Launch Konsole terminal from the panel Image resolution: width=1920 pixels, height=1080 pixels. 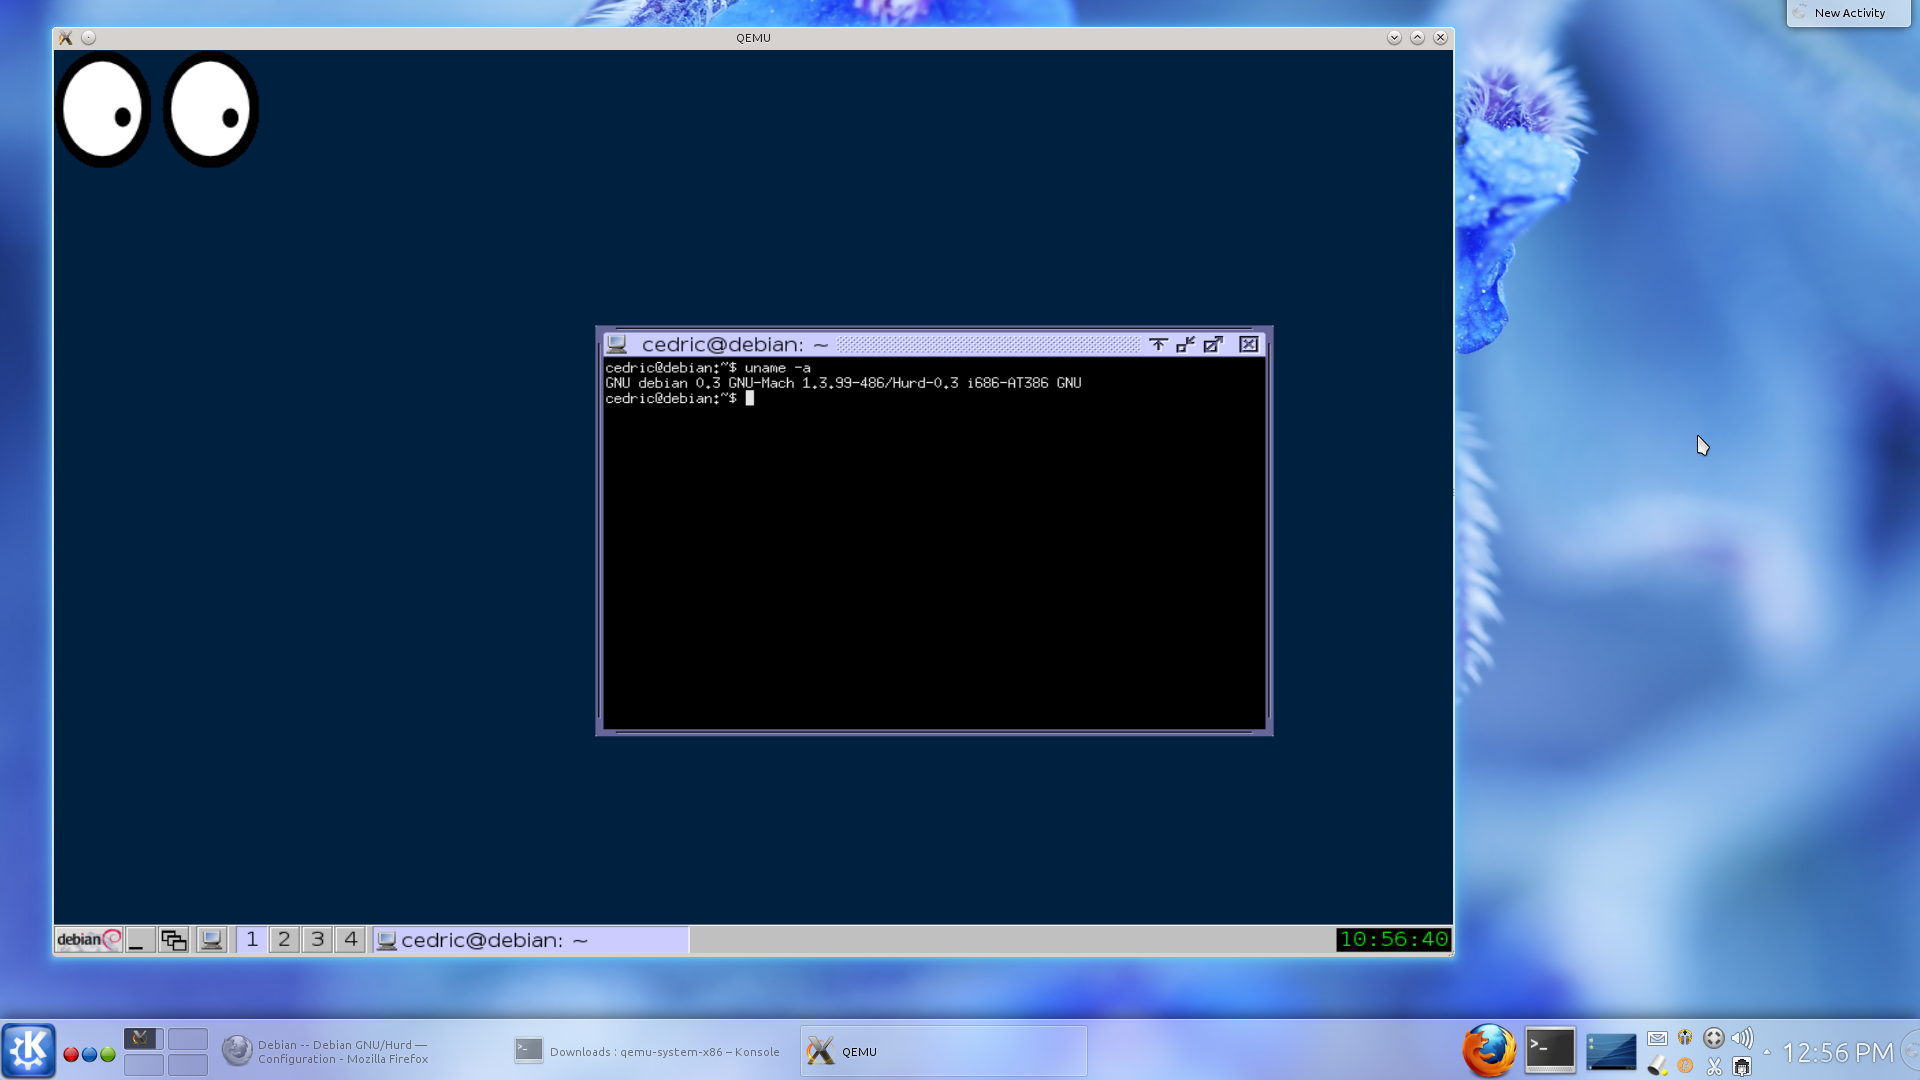1550,1050
